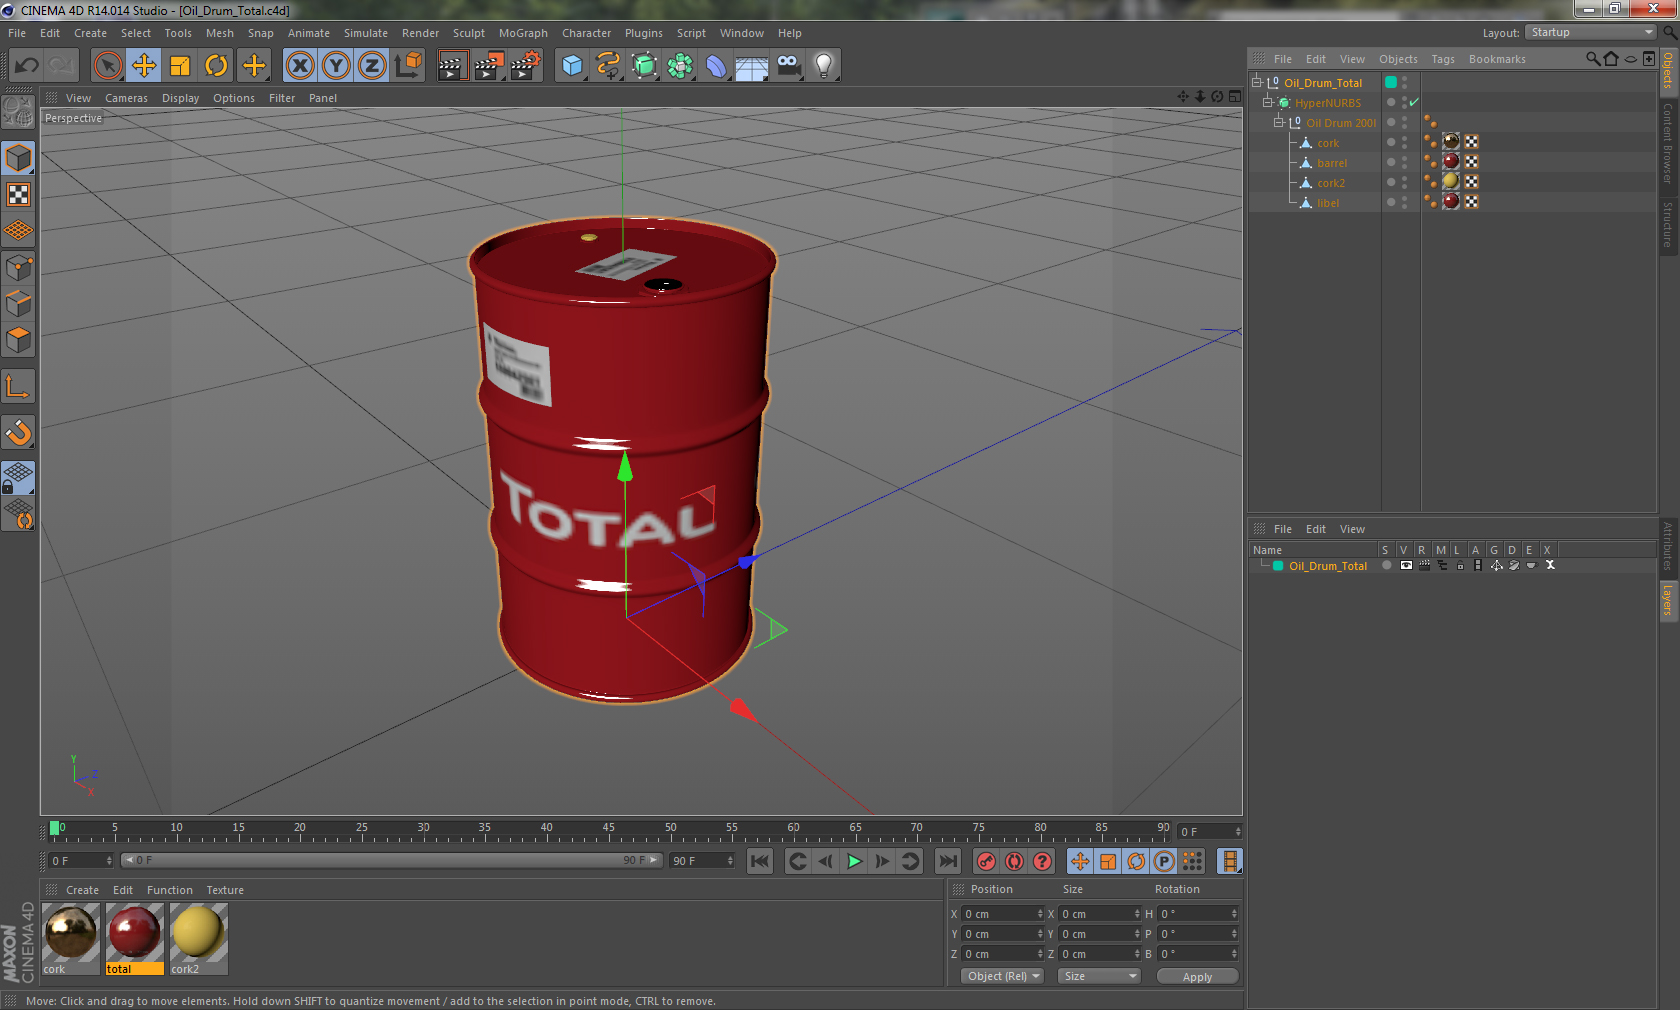Go to start of animation
Screen dimensions: 1680x1010
(x=760, y=861)
